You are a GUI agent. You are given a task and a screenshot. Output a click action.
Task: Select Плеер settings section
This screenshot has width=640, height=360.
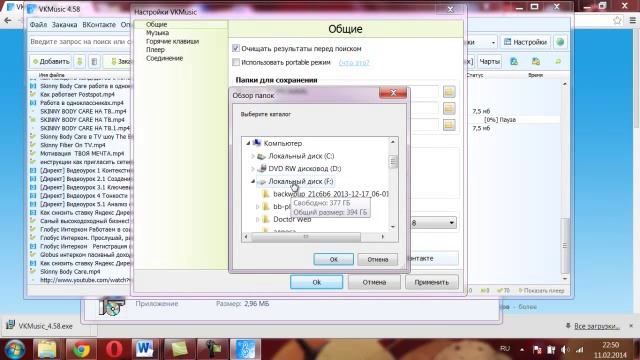(x=155, y=50)
